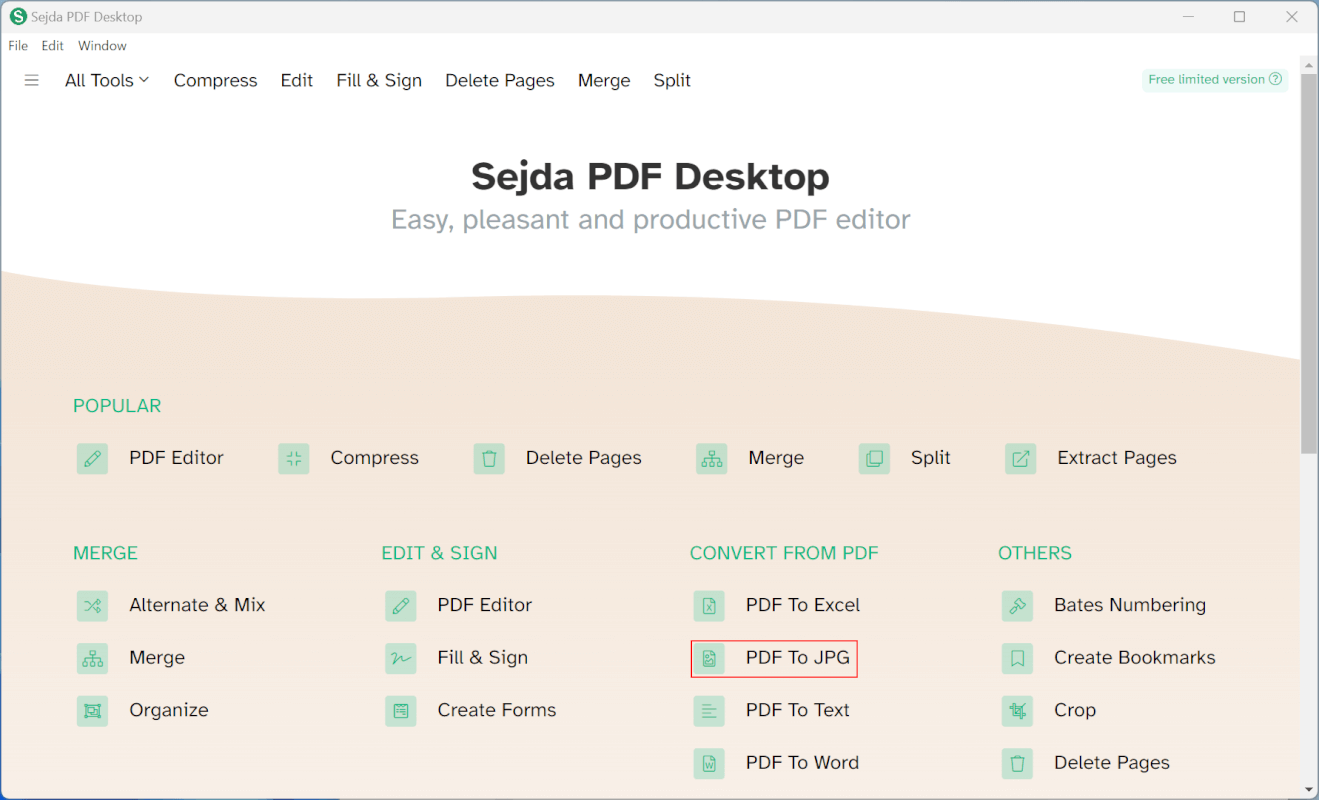Click the Merge icon under Popular

point(712,459)
